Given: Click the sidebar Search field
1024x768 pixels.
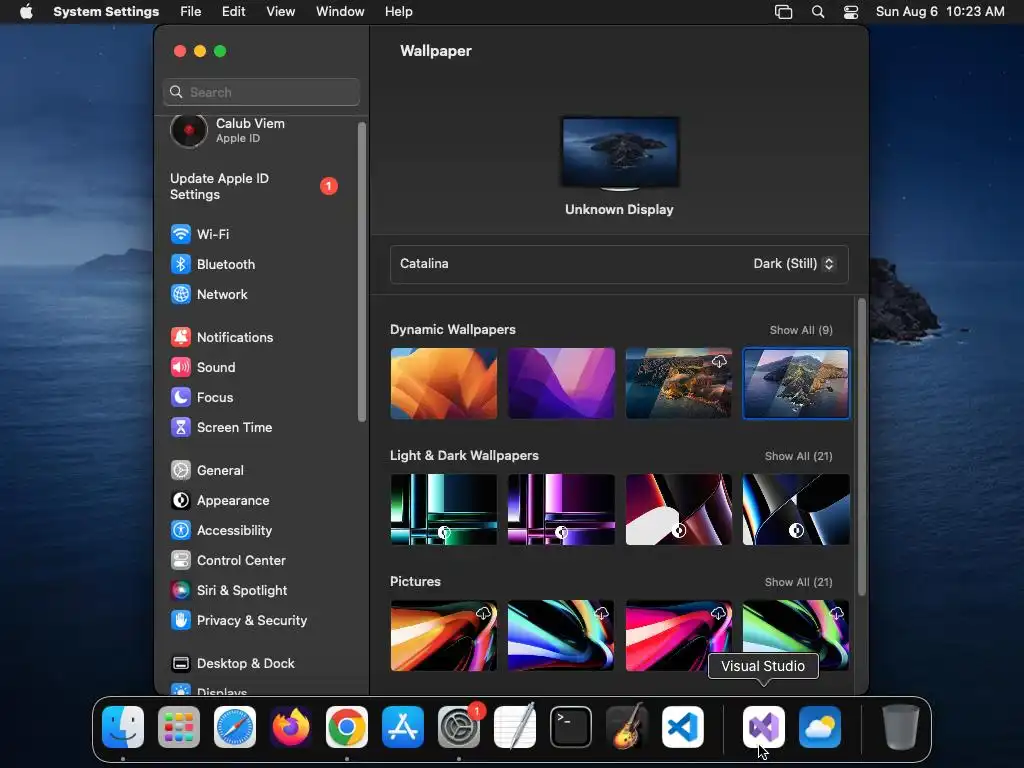Looking at the screenshot, I should point(261,92).
